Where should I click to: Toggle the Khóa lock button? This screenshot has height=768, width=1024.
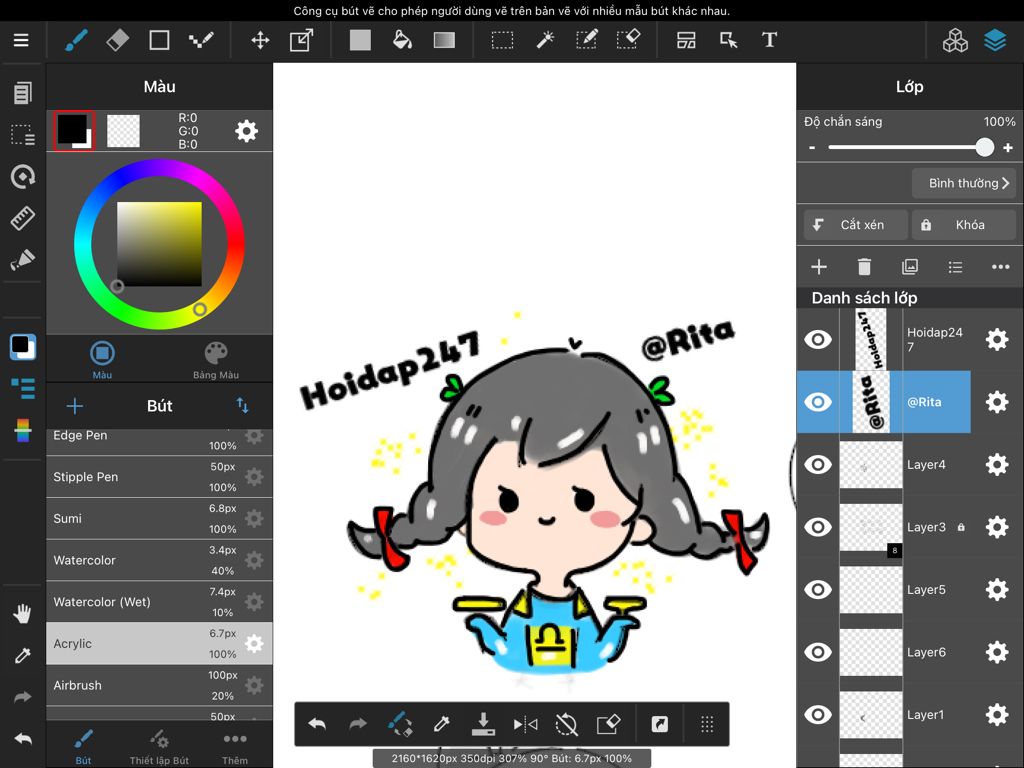pos(964,225)
